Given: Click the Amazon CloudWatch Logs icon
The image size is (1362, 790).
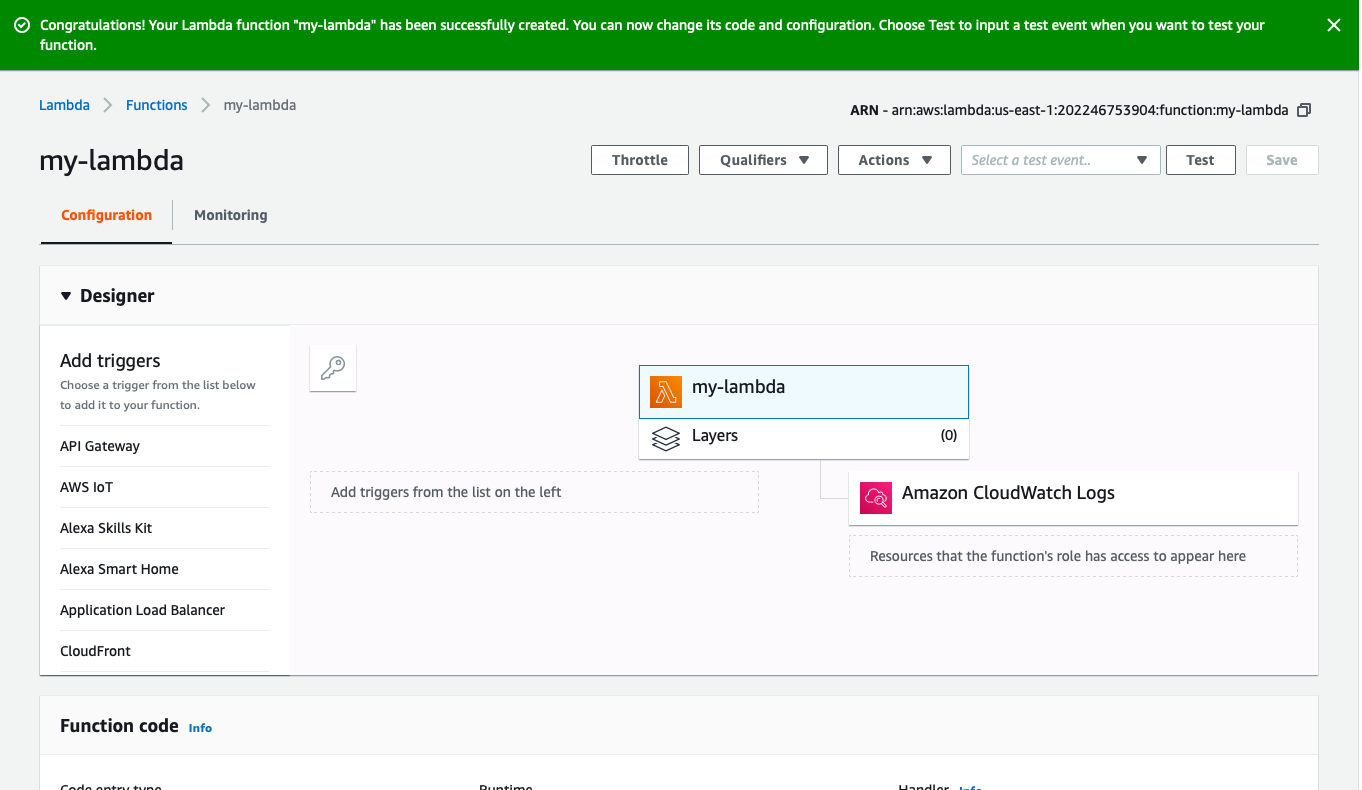Looking at the screenshot, I should point(876,497).
